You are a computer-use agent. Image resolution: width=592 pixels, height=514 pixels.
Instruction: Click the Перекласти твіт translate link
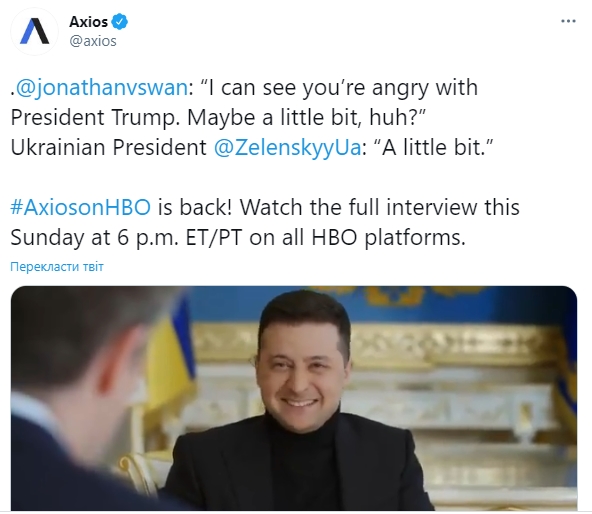click(x=57, y=267)
